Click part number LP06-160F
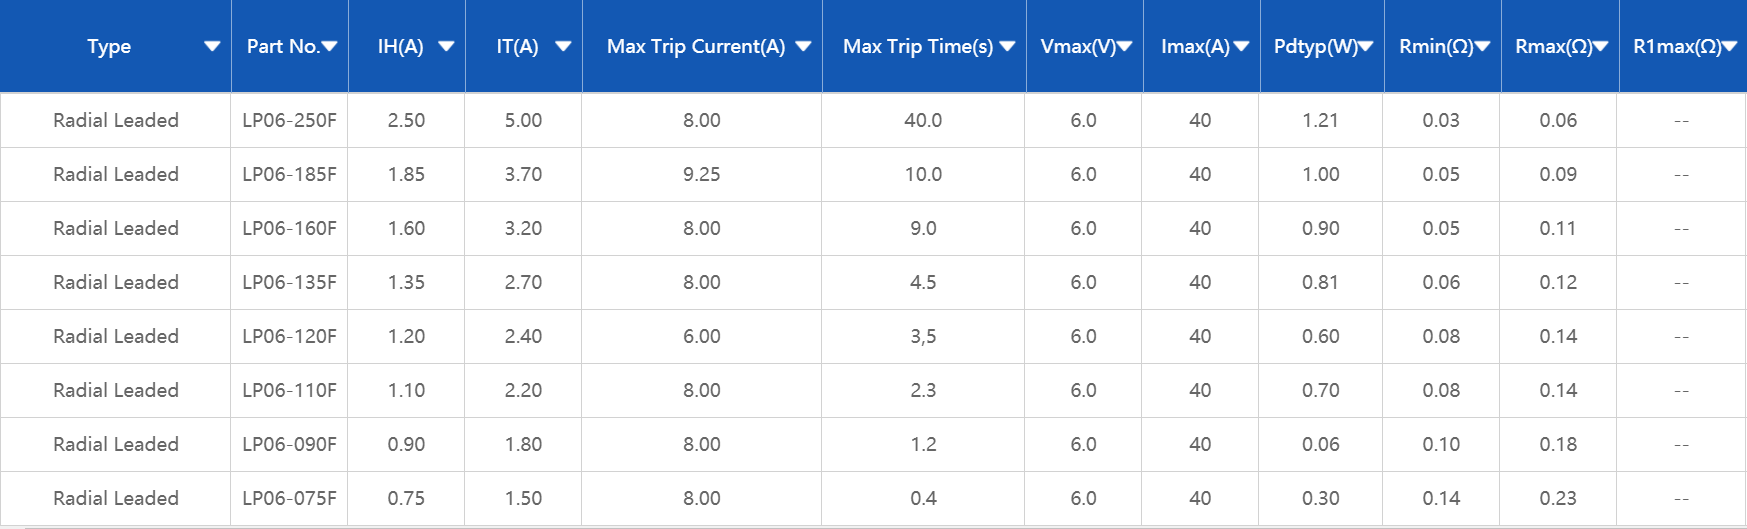Viewport: 1747px width, 529px height. pyautogui.click(x=289, y=228)
